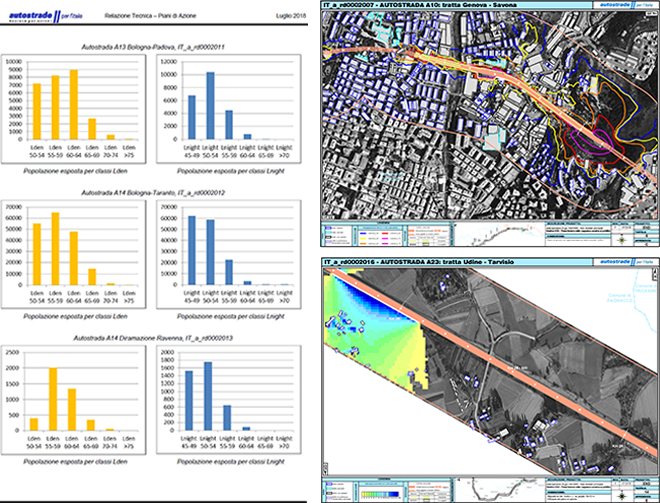Click the 'Autostrada A13 Bologna-Padova' chart title
Viewport: 660px width, 503px height.
(x=153, y=47)
